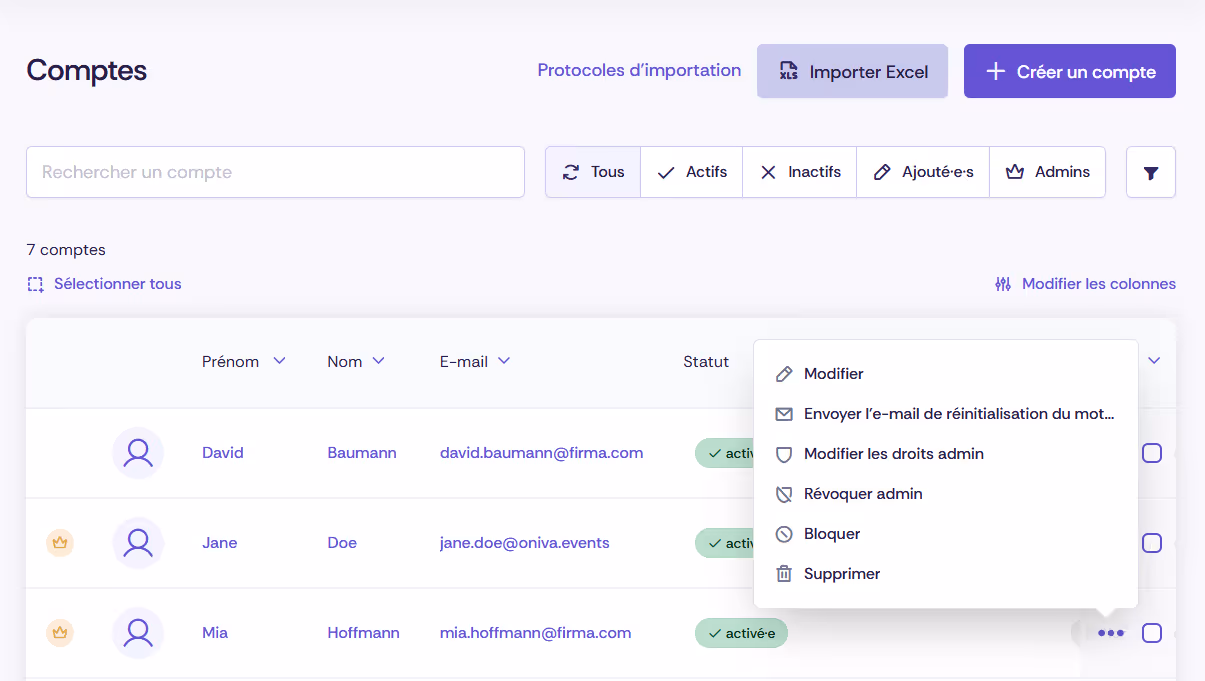Click the block circle icon next to Bloquer
The height and width of the screenshot is (681, 1205).
coord(784,534)
